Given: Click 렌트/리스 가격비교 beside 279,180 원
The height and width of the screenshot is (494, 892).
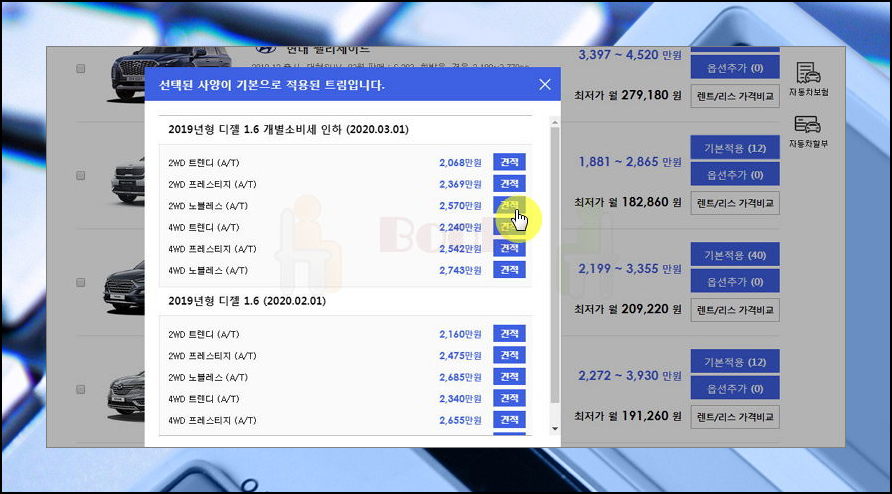Looking at the screenshot, I should (x=735, y=96).
